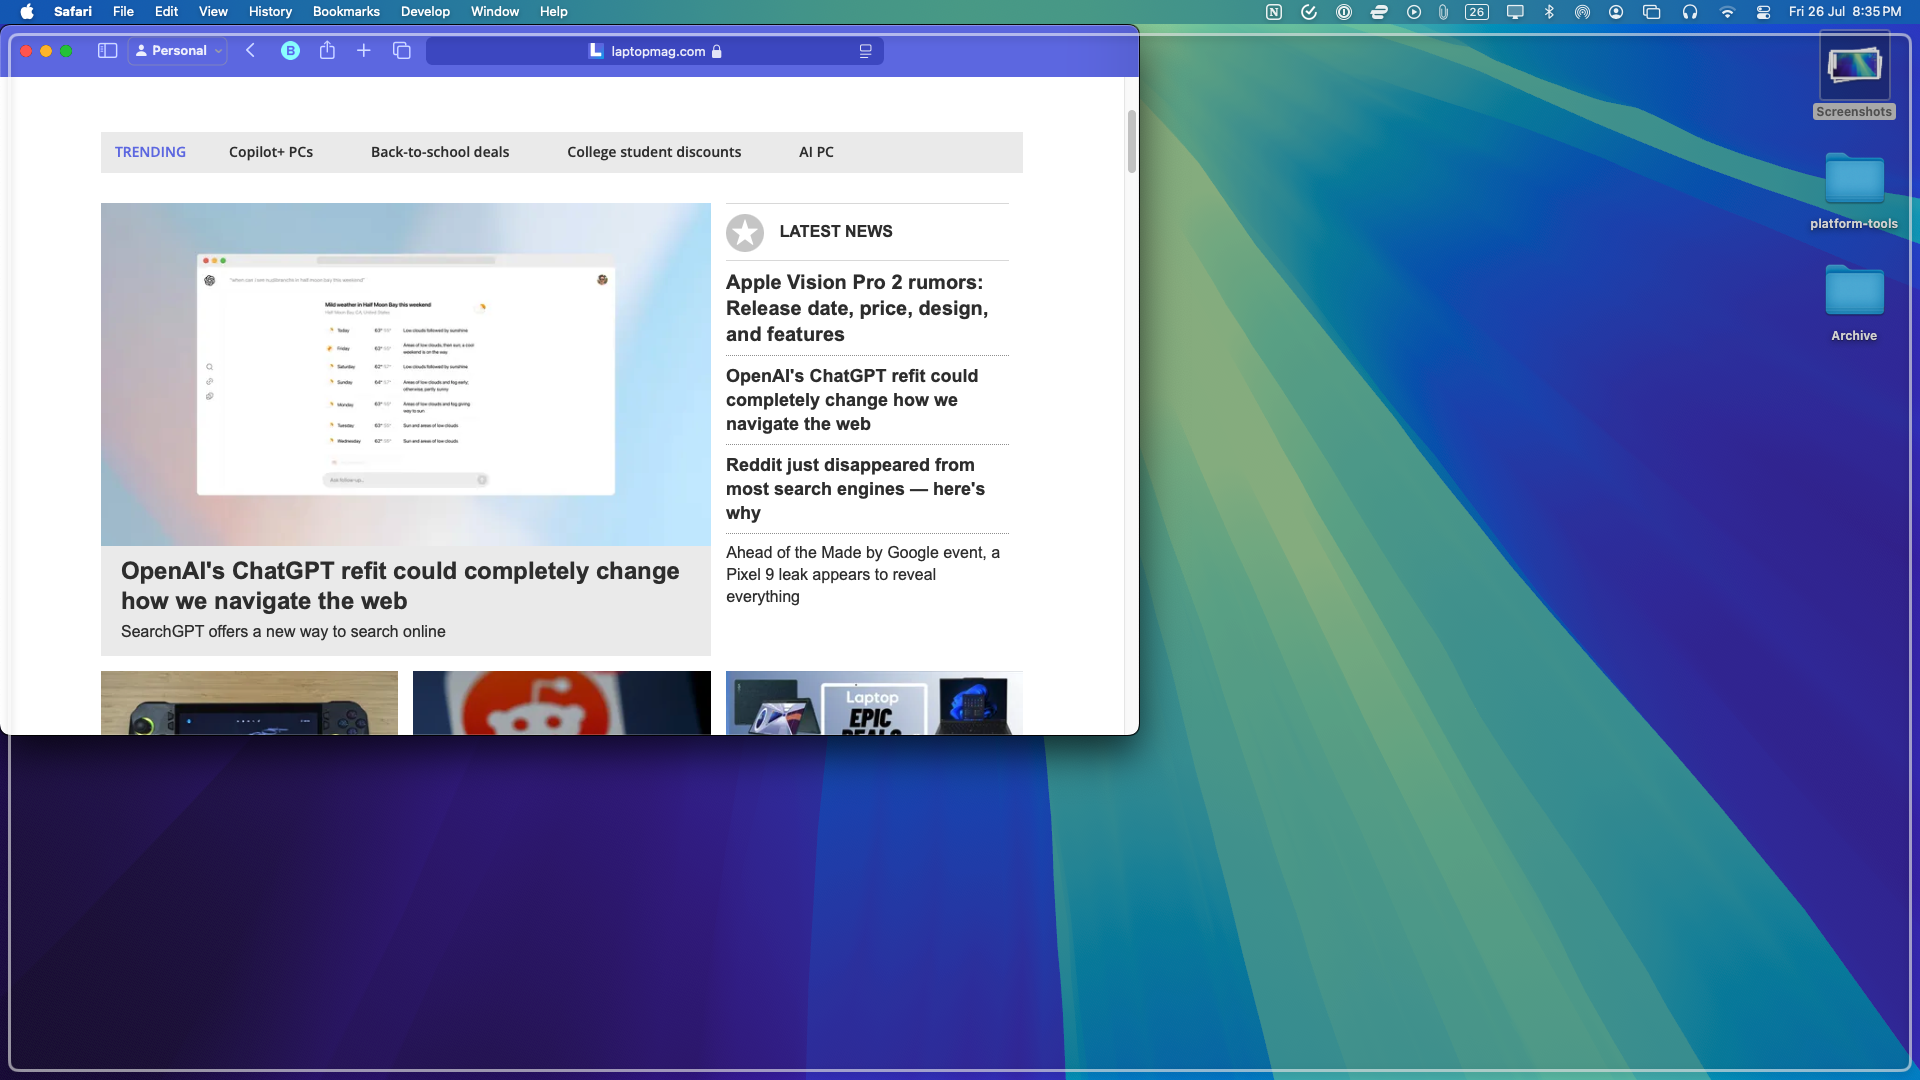Show Reader view icon in address bar
The width and height of the screenshot is (1920, 1080).
[865, 51]
